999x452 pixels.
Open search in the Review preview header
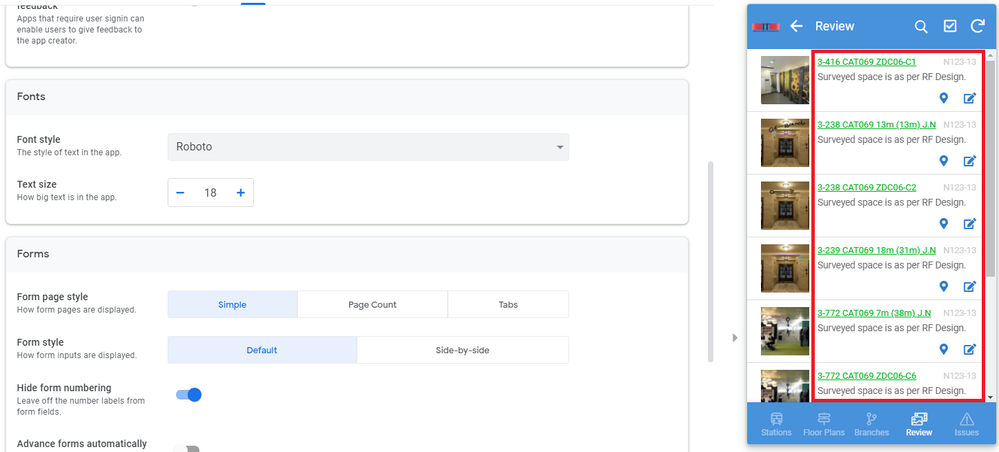[x=921, y=26]
